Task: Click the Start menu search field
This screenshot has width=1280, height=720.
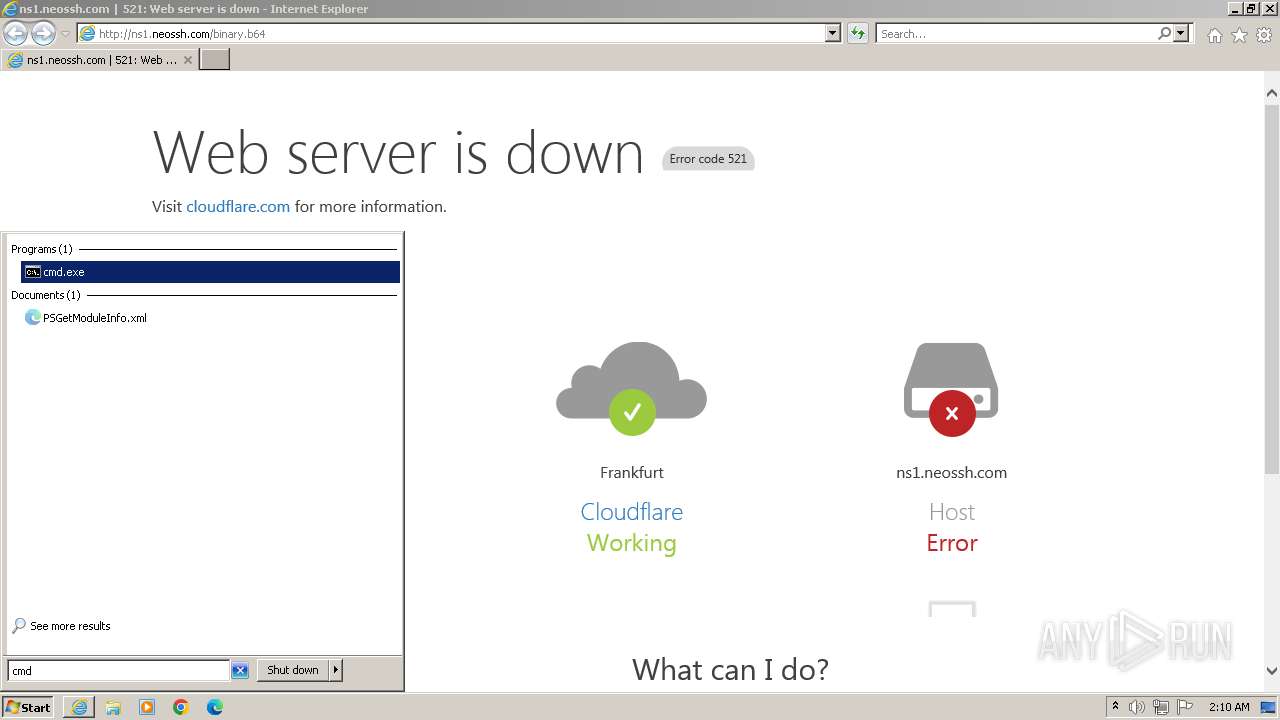Action: [x=119, y=671]
